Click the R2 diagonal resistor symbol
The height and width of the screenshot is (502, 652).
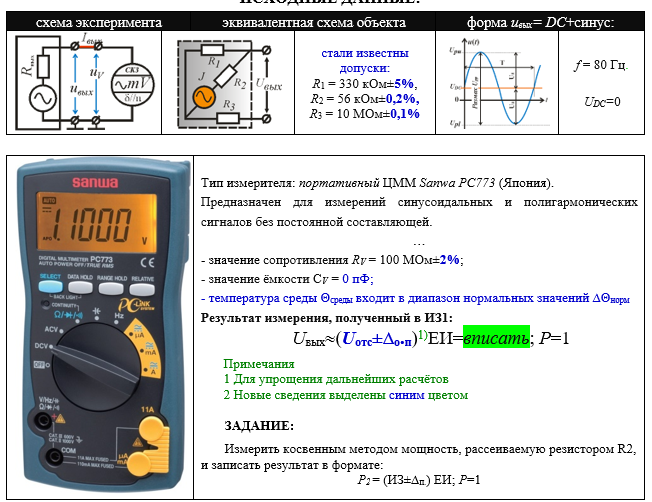(x=225, y=77)
